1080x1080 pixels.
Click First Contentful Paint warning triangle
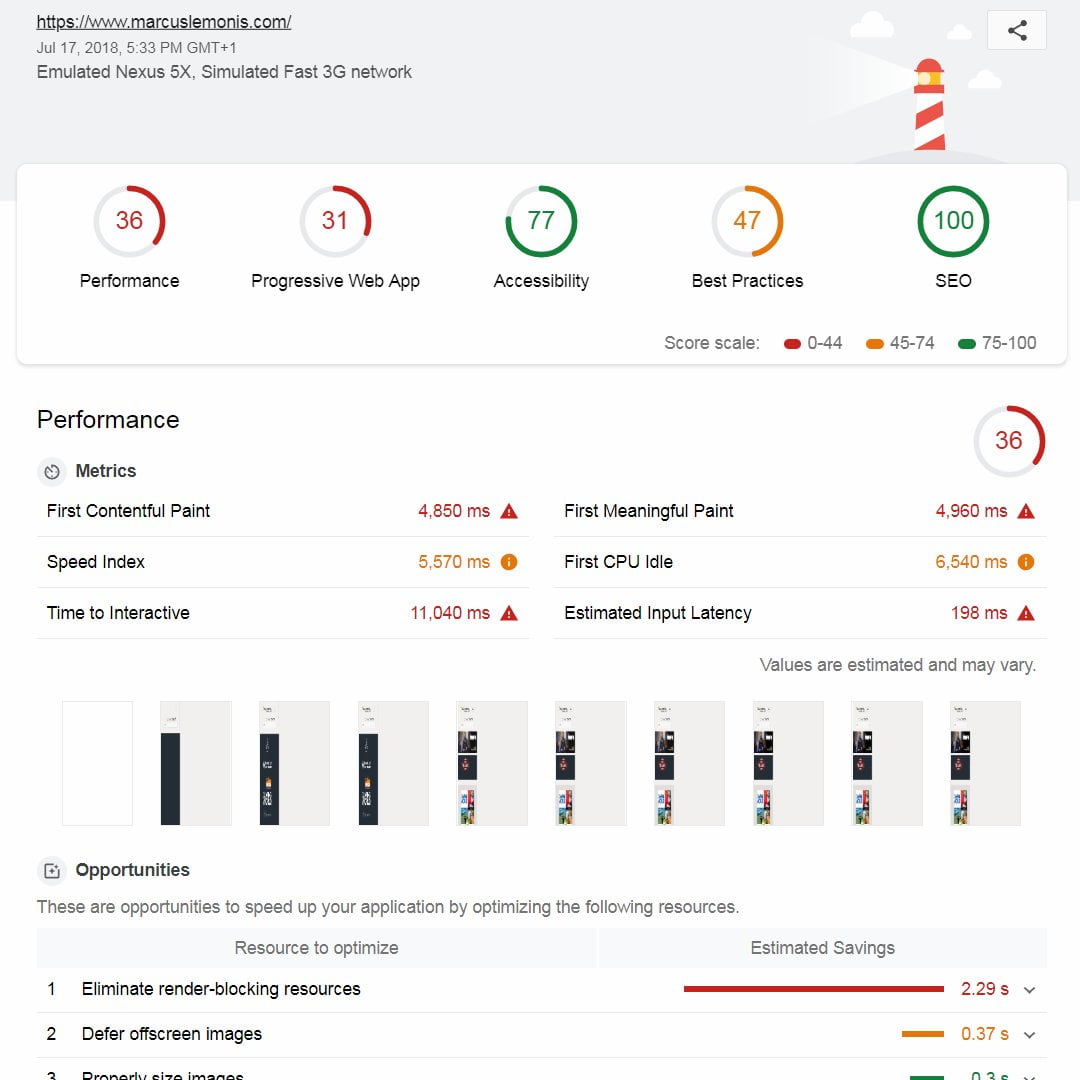tap(509, 511)
